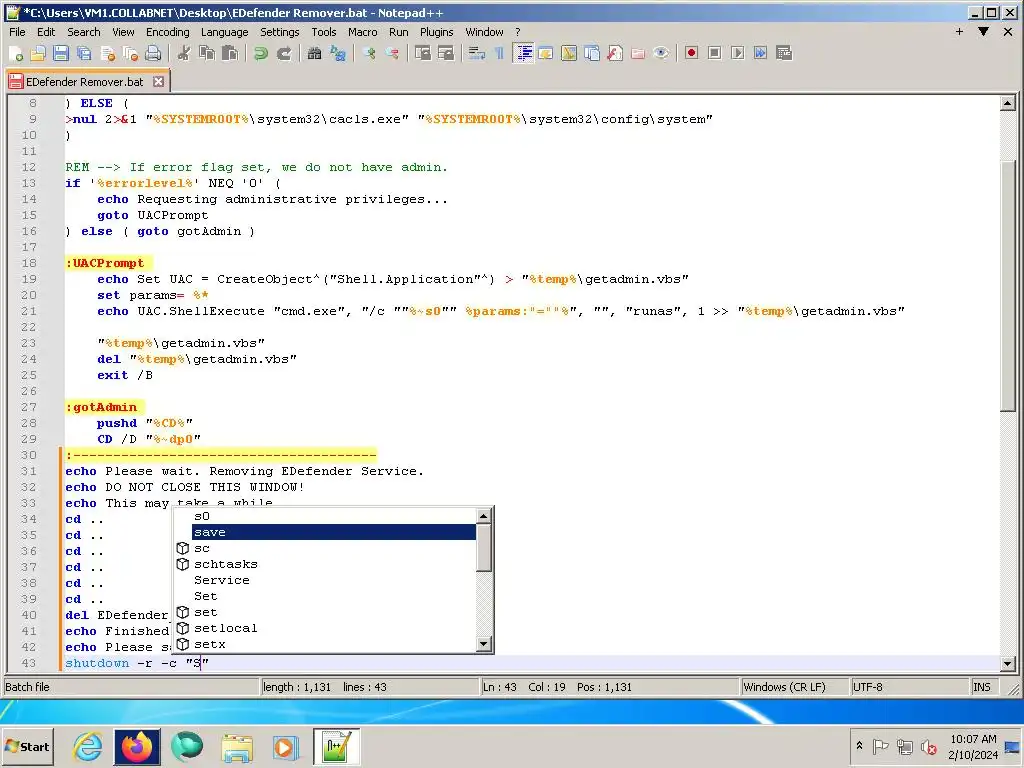
Task: Play back the recorded macro
Action: (737, 54)
